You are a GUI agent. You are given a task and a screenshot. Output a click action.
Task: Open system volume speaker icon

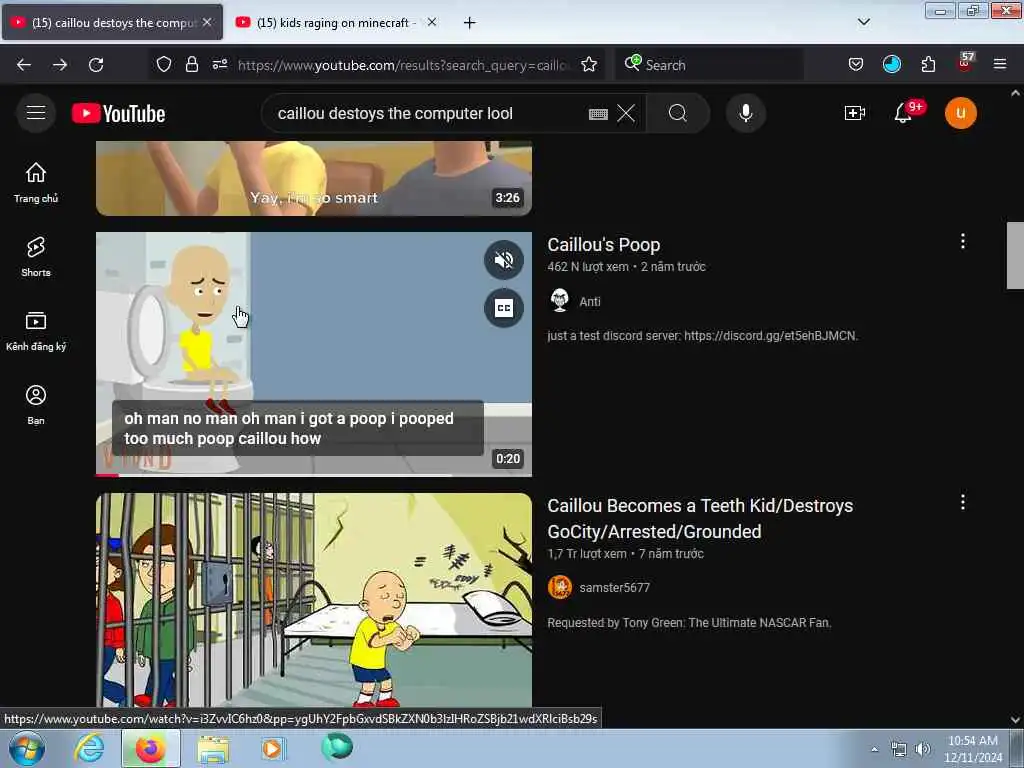pos(922,749)
